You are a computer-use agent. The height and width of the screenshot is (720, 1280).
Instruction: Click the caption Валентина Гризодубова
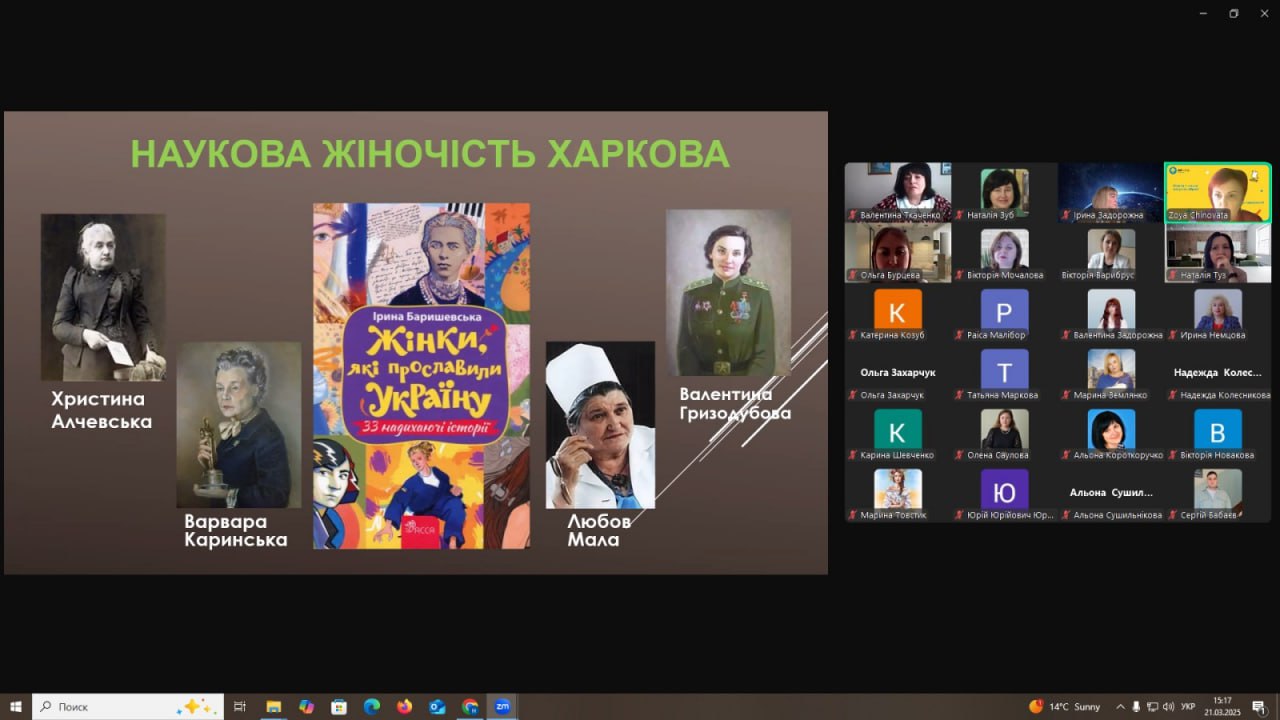(x=735, y=403)
